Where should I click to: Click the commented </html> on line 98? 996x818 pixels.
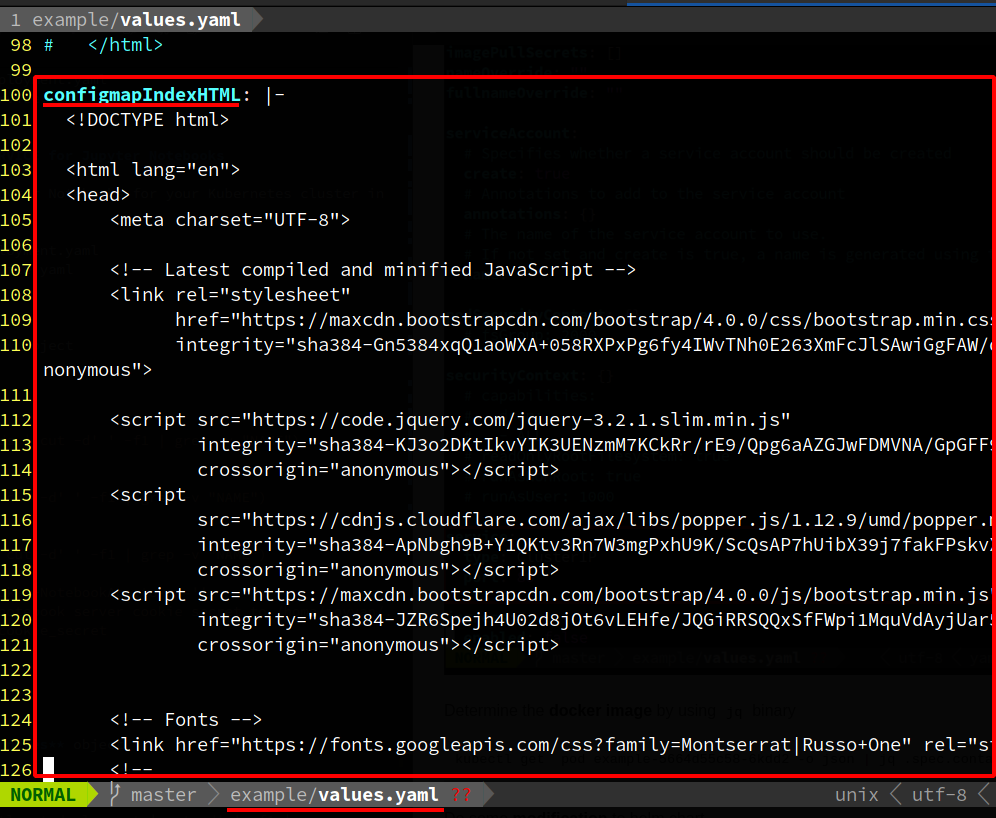[125, 45]
